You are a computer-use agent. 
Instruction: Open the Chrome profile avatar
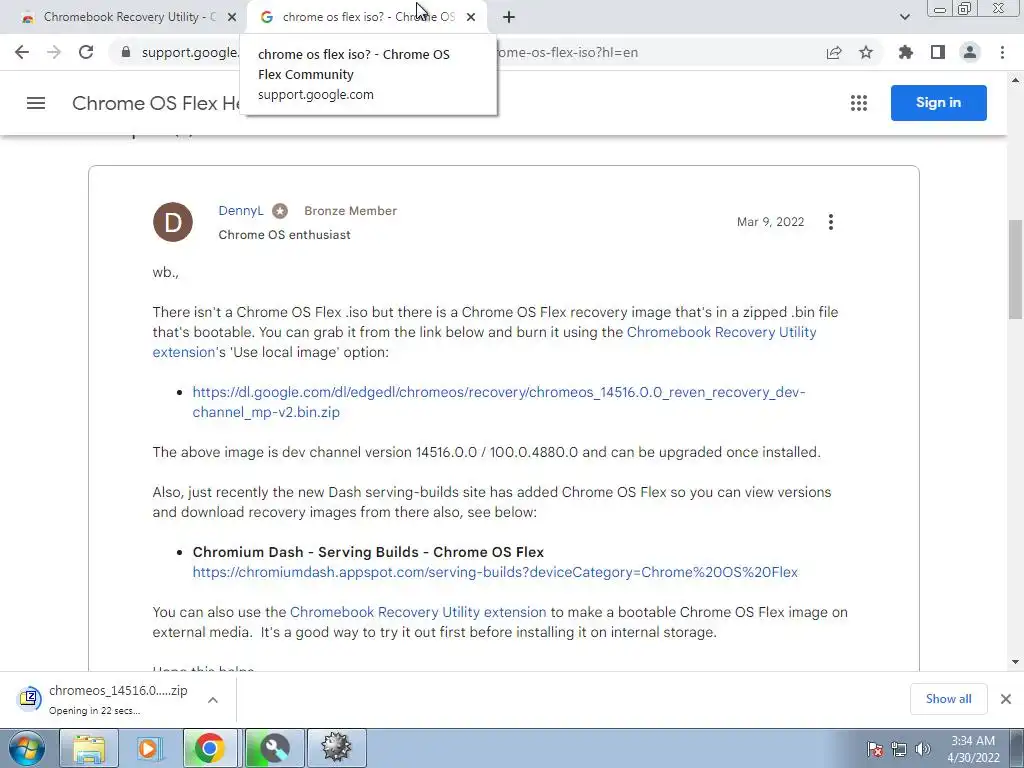pyautogui.click(x=970, y=52)
